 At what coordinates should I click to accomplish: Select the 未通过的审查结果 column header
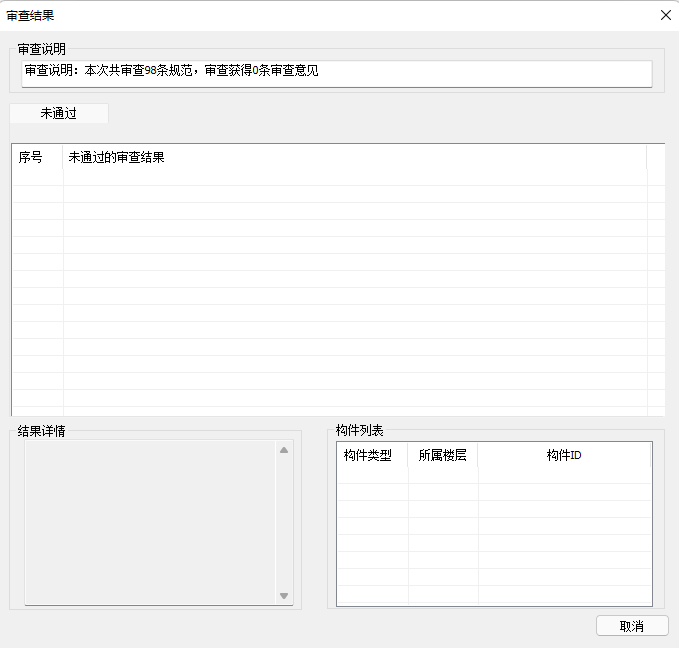[355, 157]
